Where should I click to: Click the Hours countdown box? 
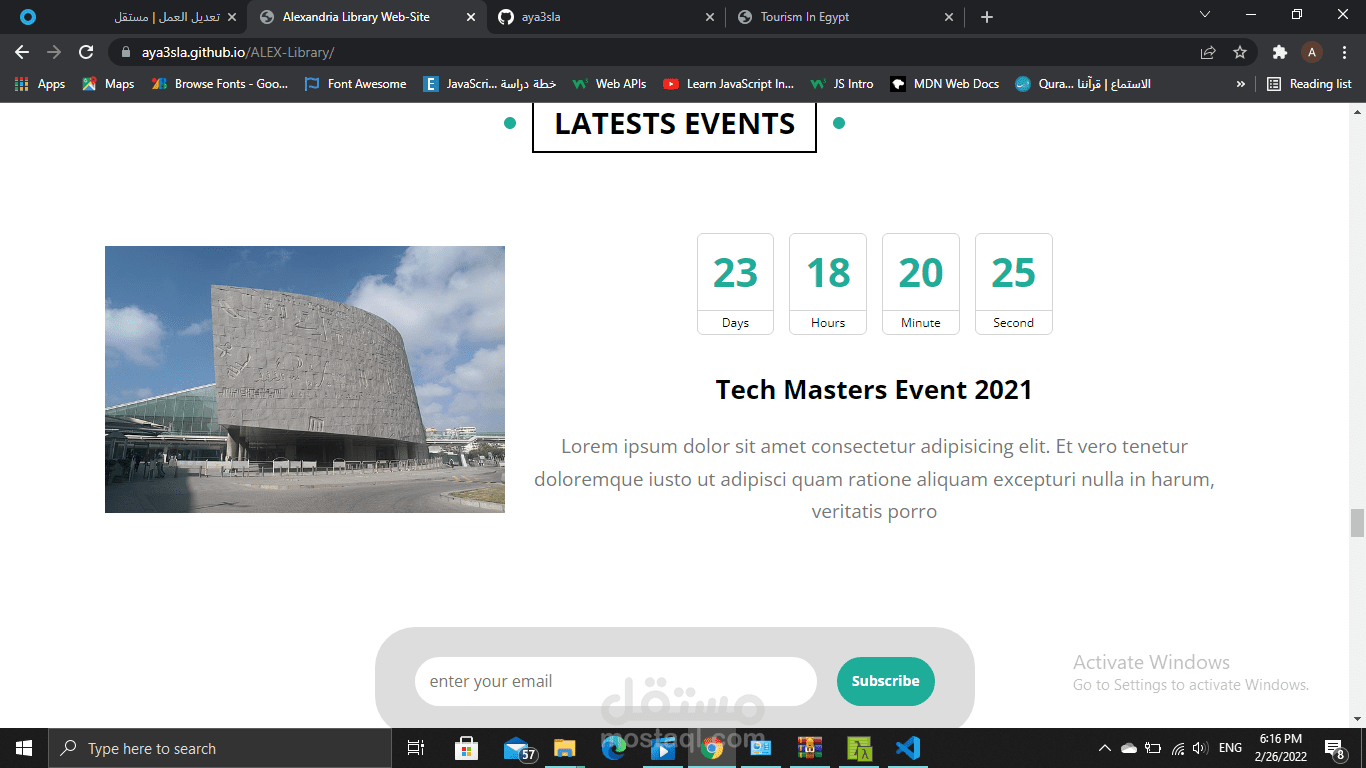tap(828, 284)
